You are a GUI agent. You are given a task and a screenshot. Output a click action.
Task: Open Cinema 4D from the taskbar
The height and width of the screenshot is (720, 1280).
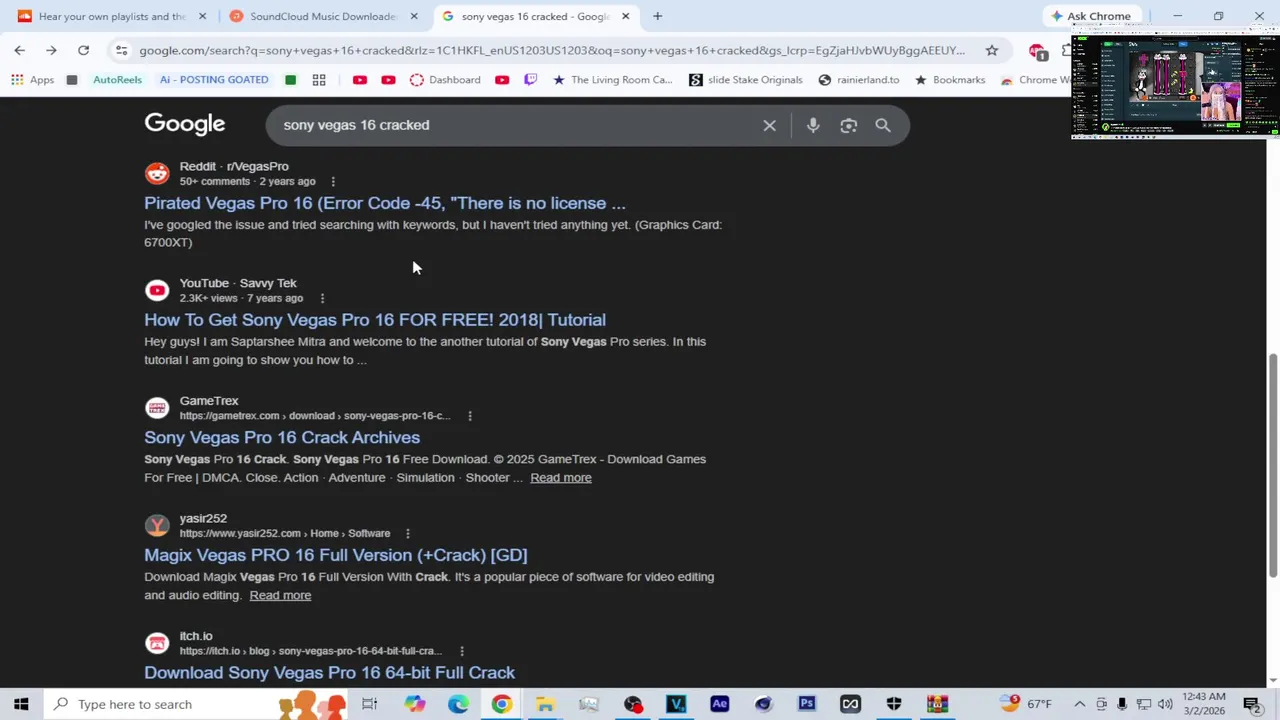[763, 704]
